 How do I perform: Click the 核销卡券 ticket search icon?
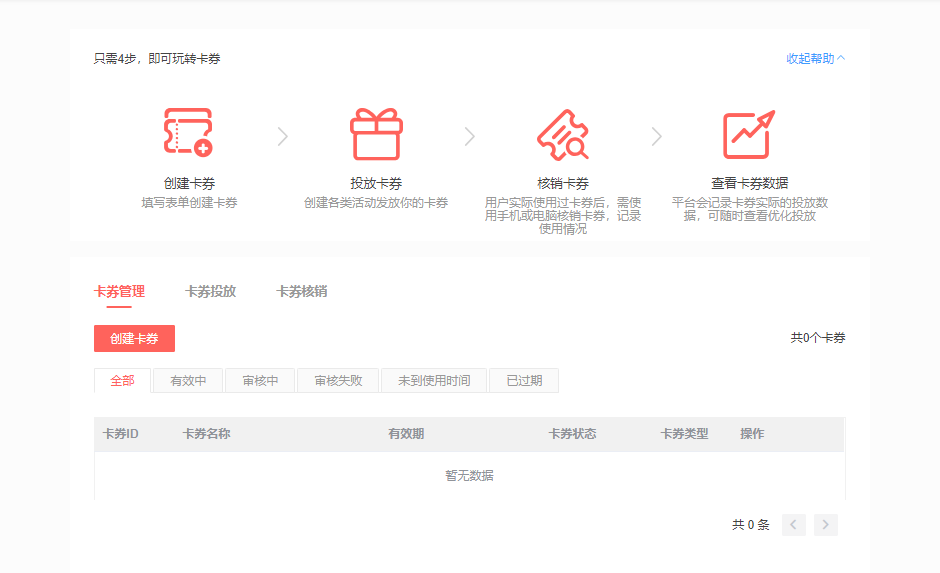pyautogui.click(x=563, y=134)
